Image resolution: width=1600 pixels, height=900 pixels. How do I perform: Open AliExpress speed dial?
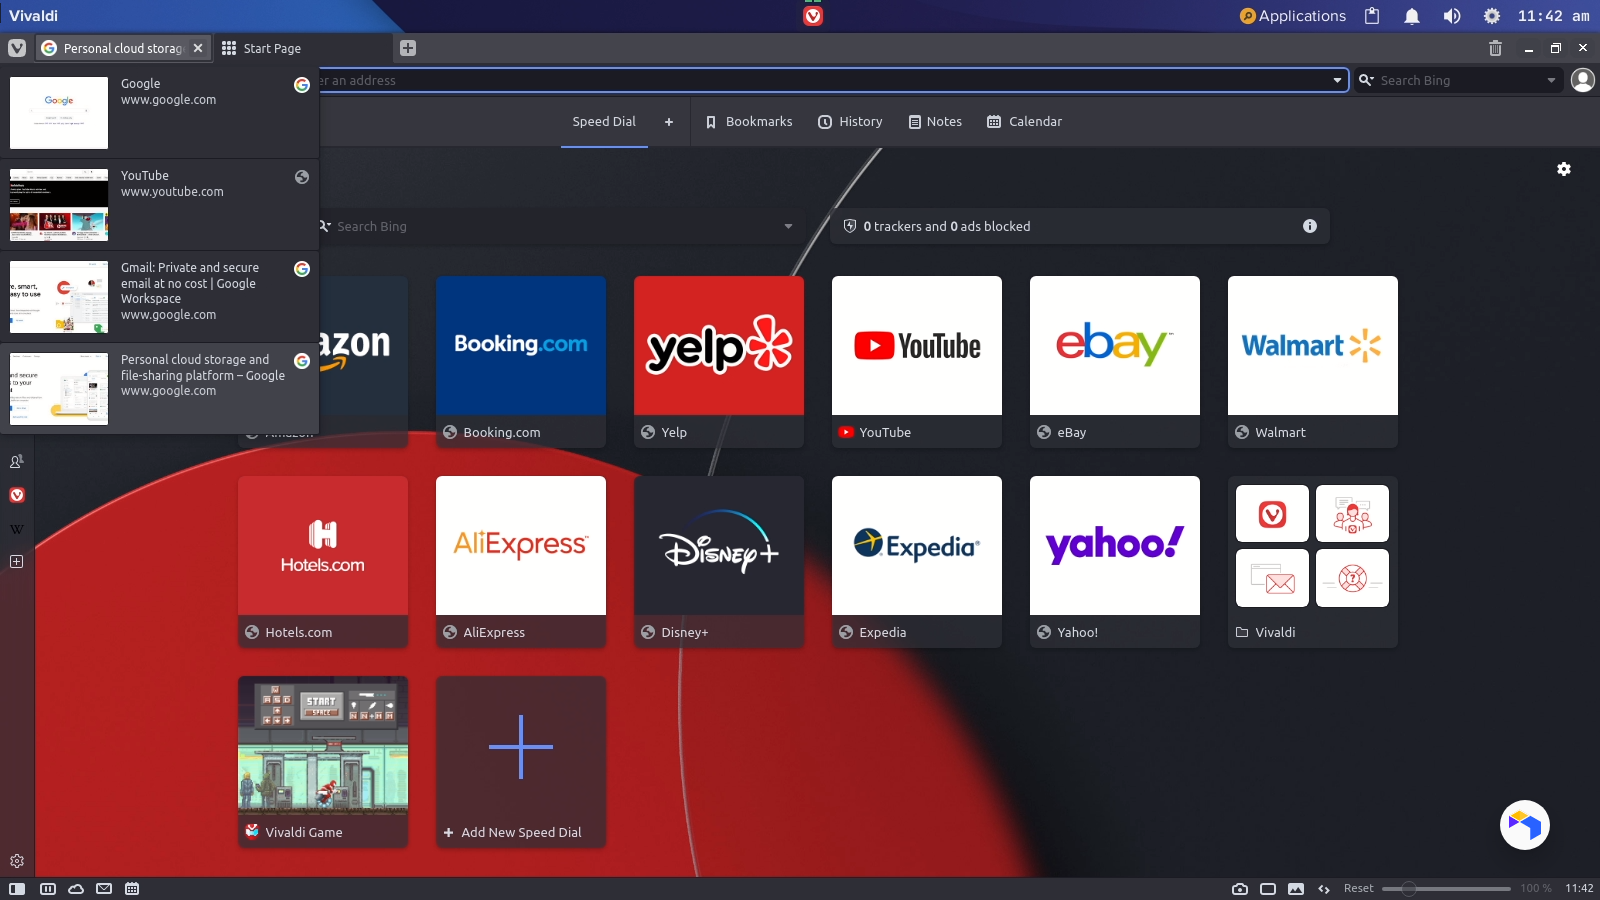[x=521, y=562]
